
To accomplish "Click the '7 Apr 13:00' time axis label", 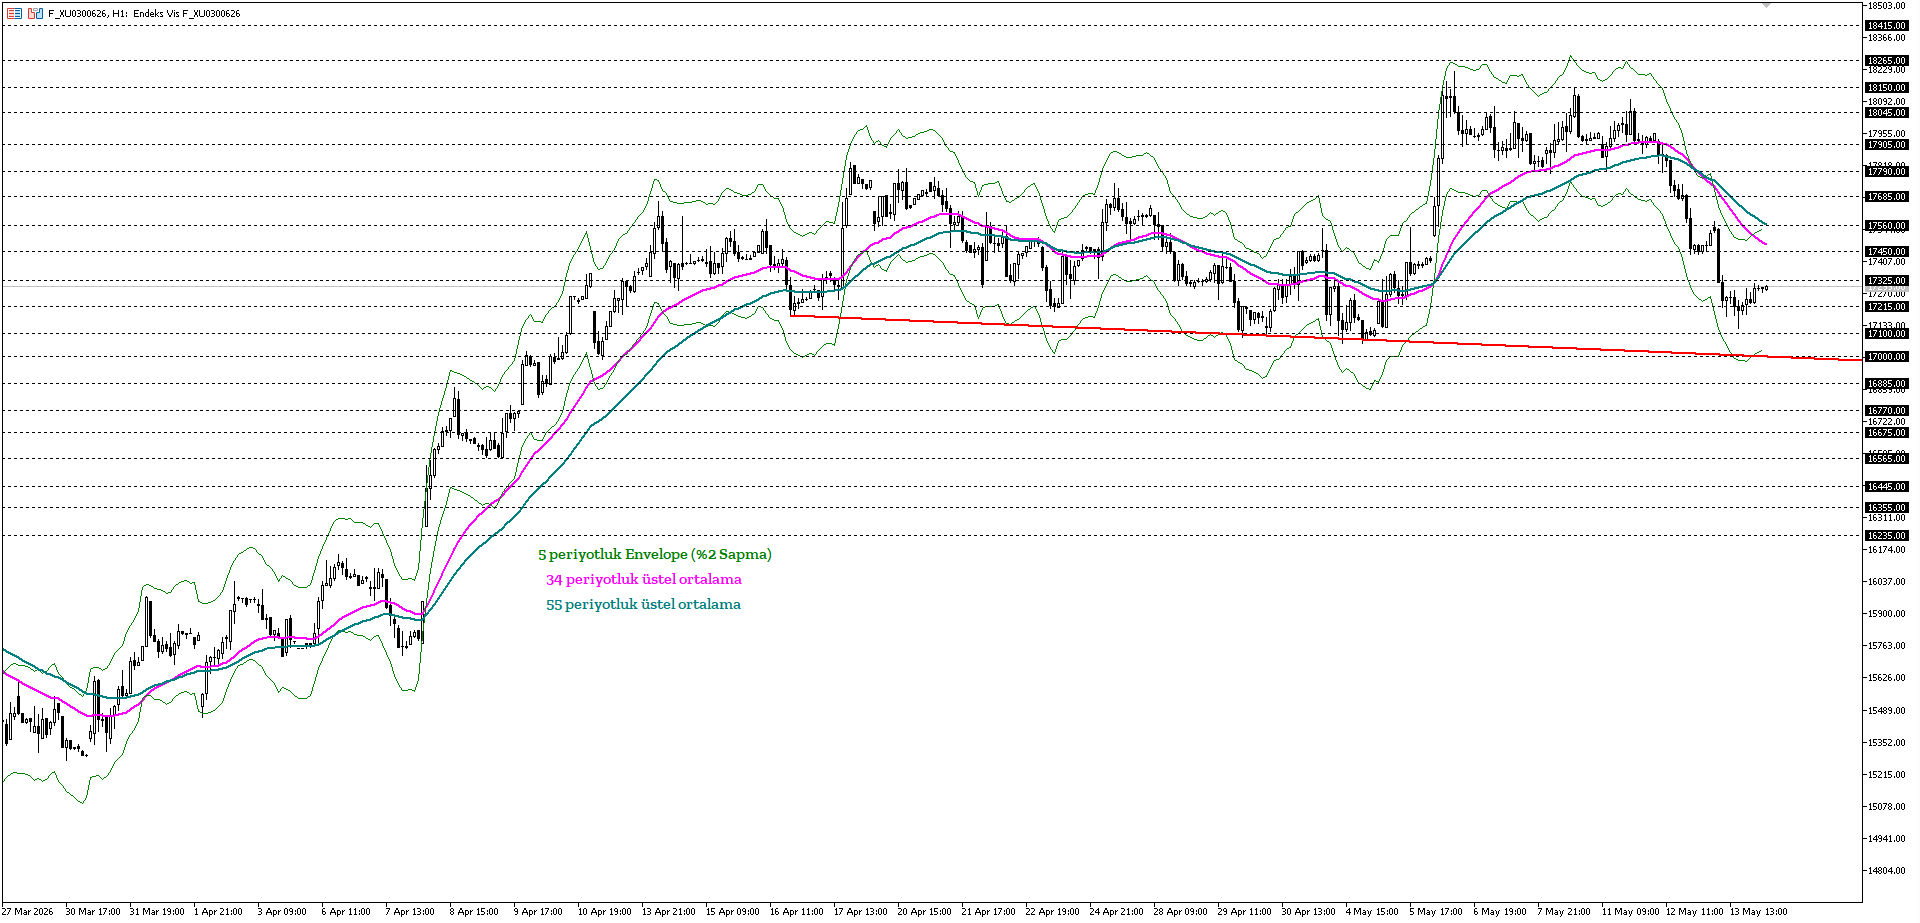I will [410, 912].
